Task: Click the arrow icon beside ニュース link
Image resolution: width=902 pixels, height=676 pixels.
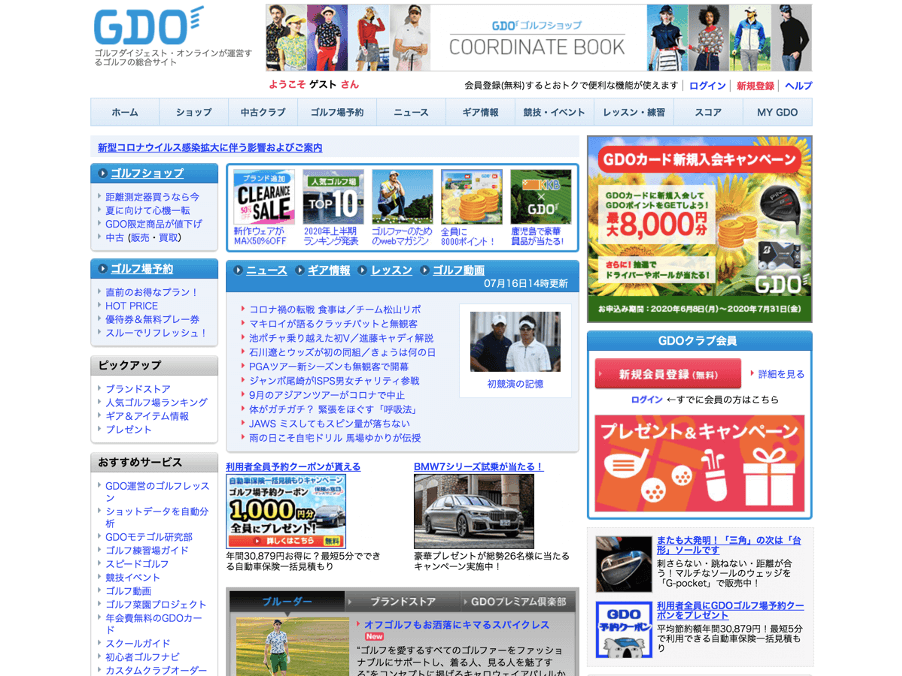Action: pyautogui.click(x=238, y=270)
